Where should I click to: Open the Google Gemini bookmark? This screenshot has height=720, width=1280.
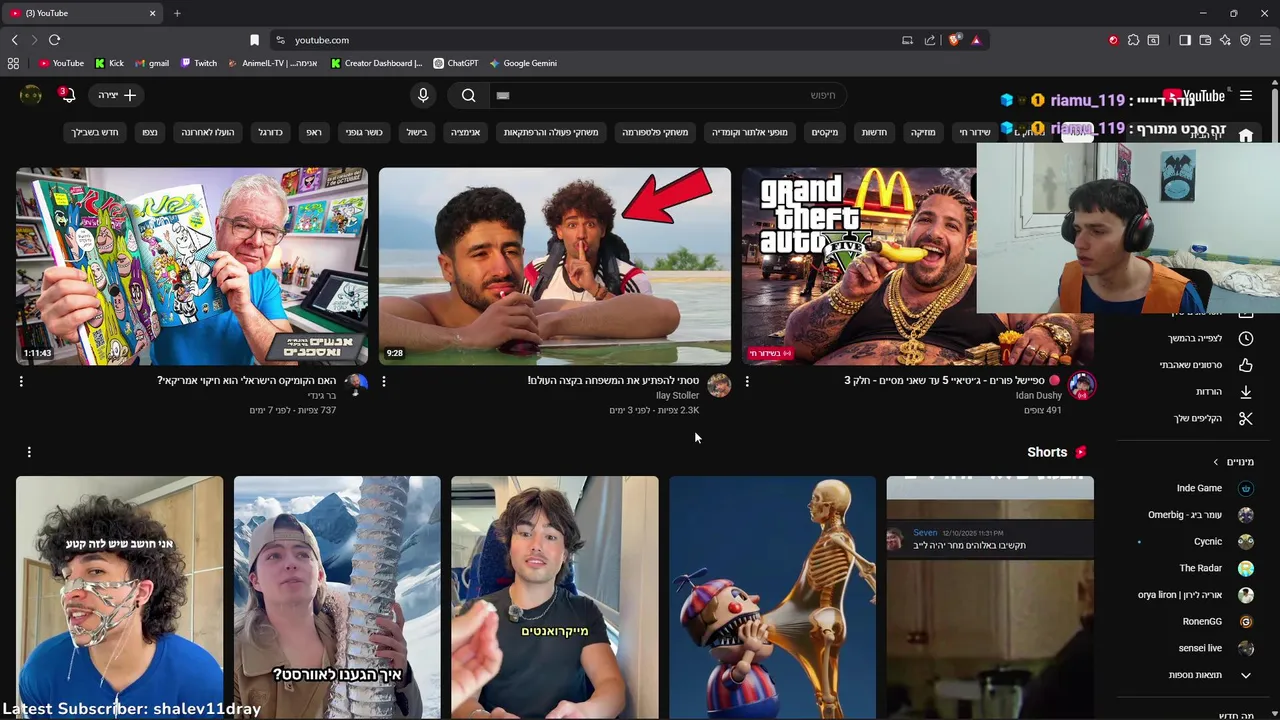[x=523, y=63]
